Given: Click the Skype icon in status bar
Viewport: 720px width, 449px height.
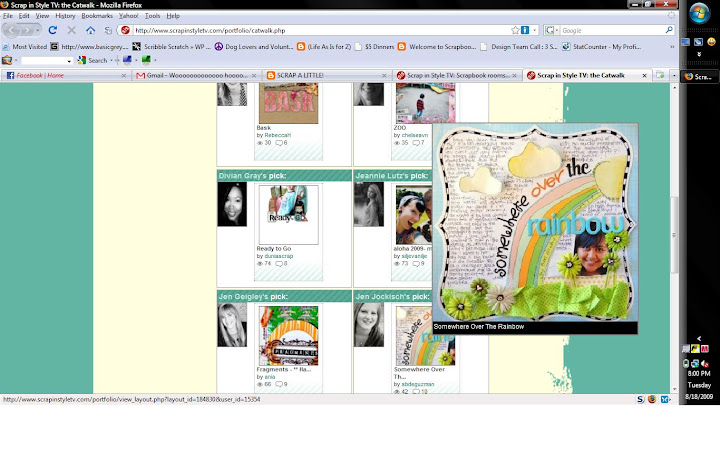Looking at the screenshot, I should (x=640, y=399).
